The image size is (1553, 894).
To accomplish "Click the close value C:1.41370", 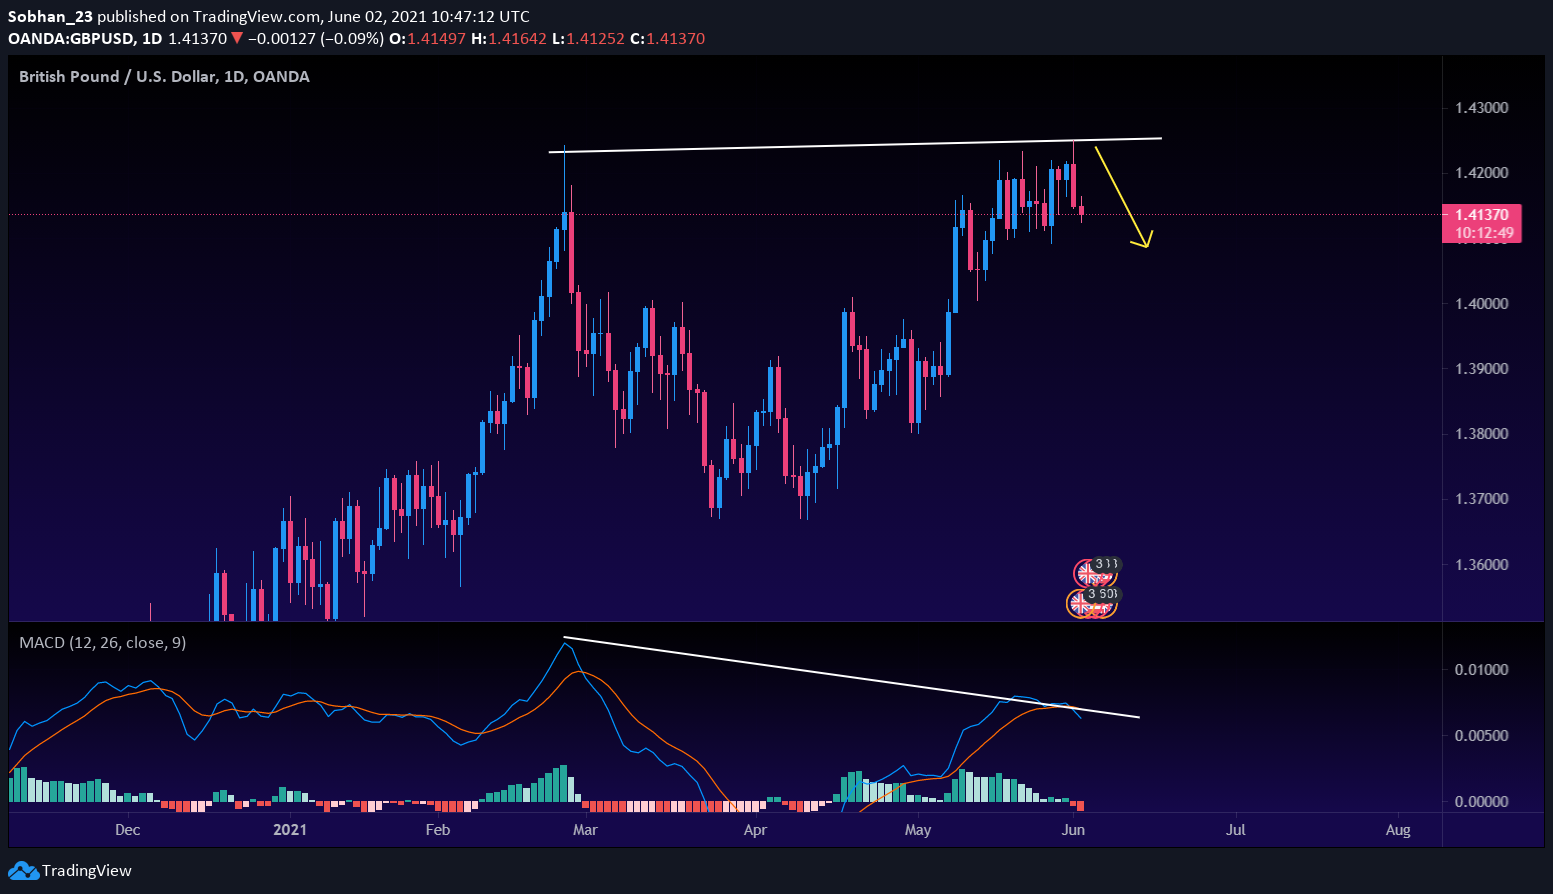I will pos(667,39).
